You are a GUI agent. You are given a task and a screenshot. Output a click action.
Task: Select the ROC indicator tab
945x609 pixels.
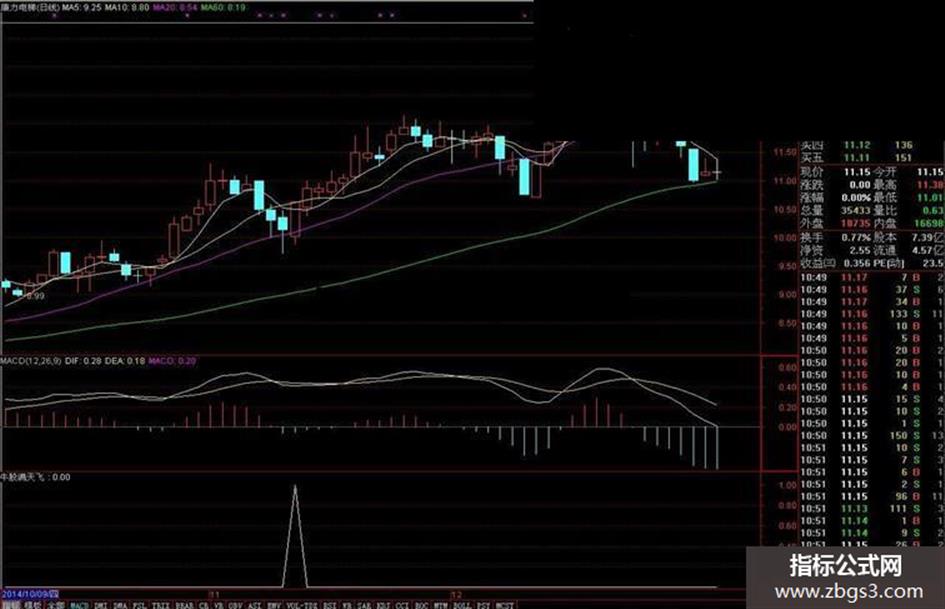421,605
